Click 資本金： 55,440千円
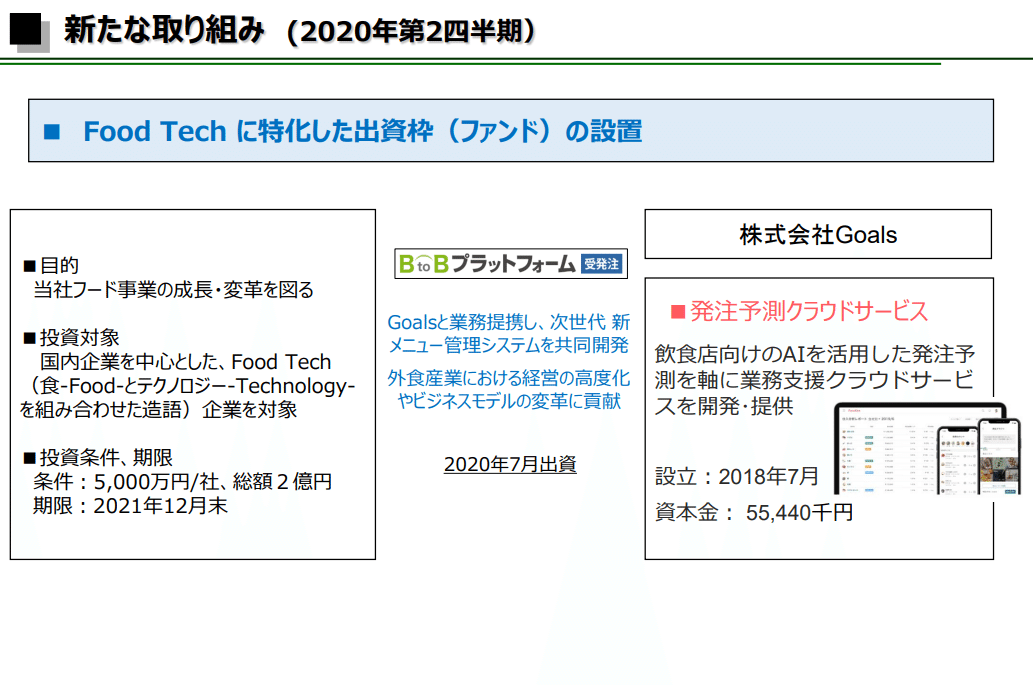 click(x=754, y=512)
